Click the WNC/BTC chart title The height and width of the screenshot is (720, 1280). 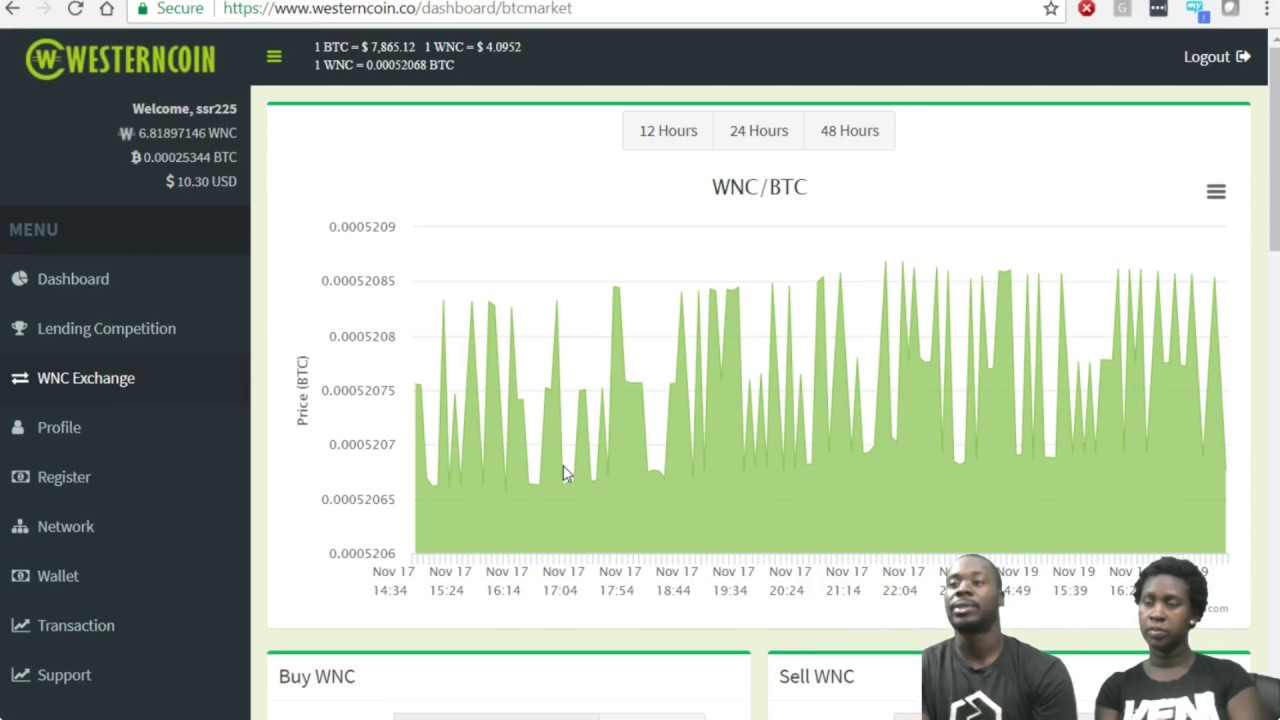[759, 187]
